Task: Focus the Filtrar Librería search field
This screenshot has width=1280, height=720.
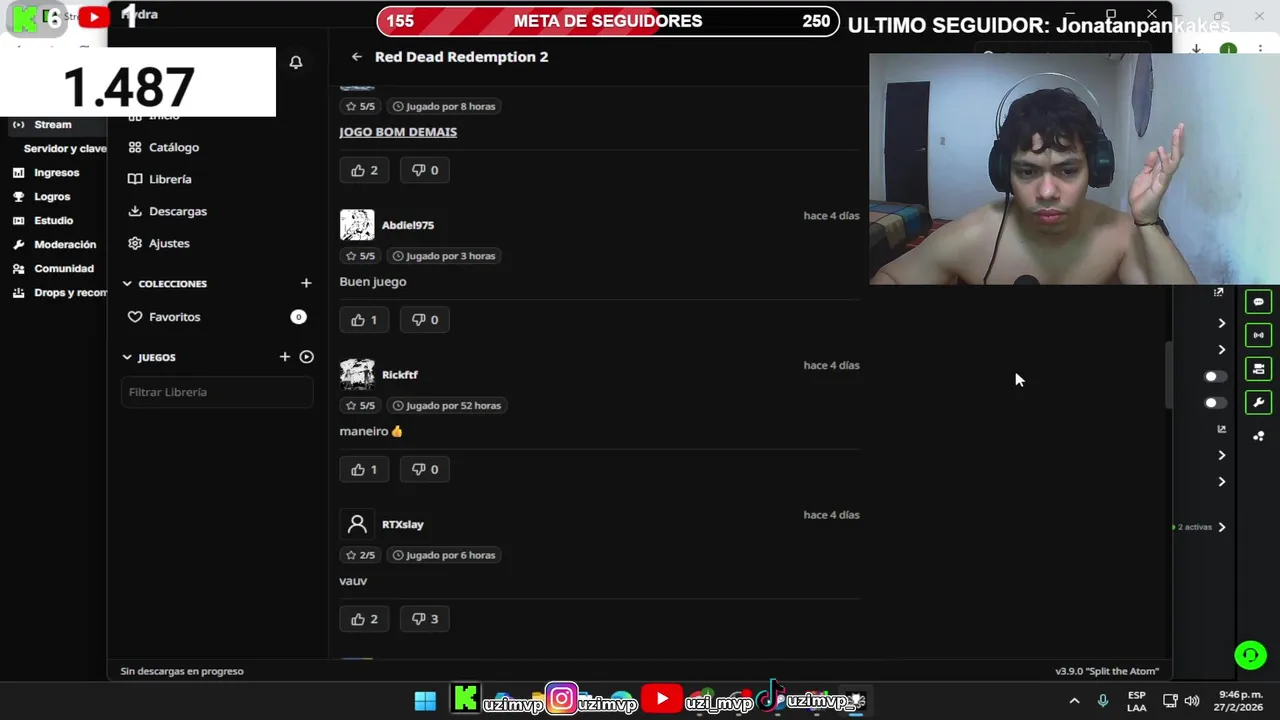Action: coord(217,392)
